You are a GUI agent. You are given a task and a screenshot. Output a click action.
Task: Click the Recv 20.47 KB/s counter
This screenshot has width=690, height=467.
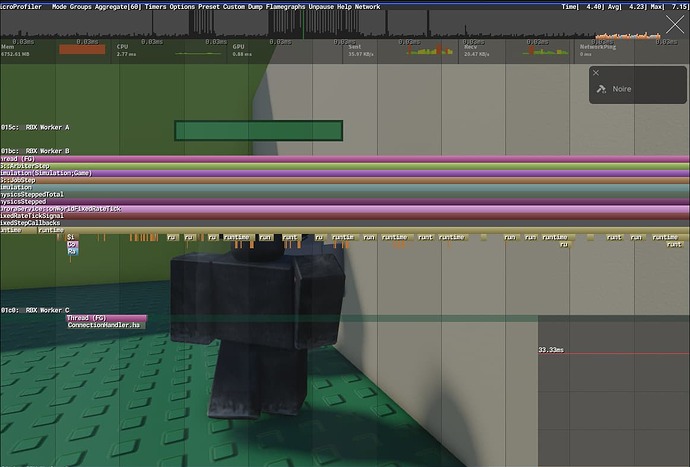[x=477, y=50]
